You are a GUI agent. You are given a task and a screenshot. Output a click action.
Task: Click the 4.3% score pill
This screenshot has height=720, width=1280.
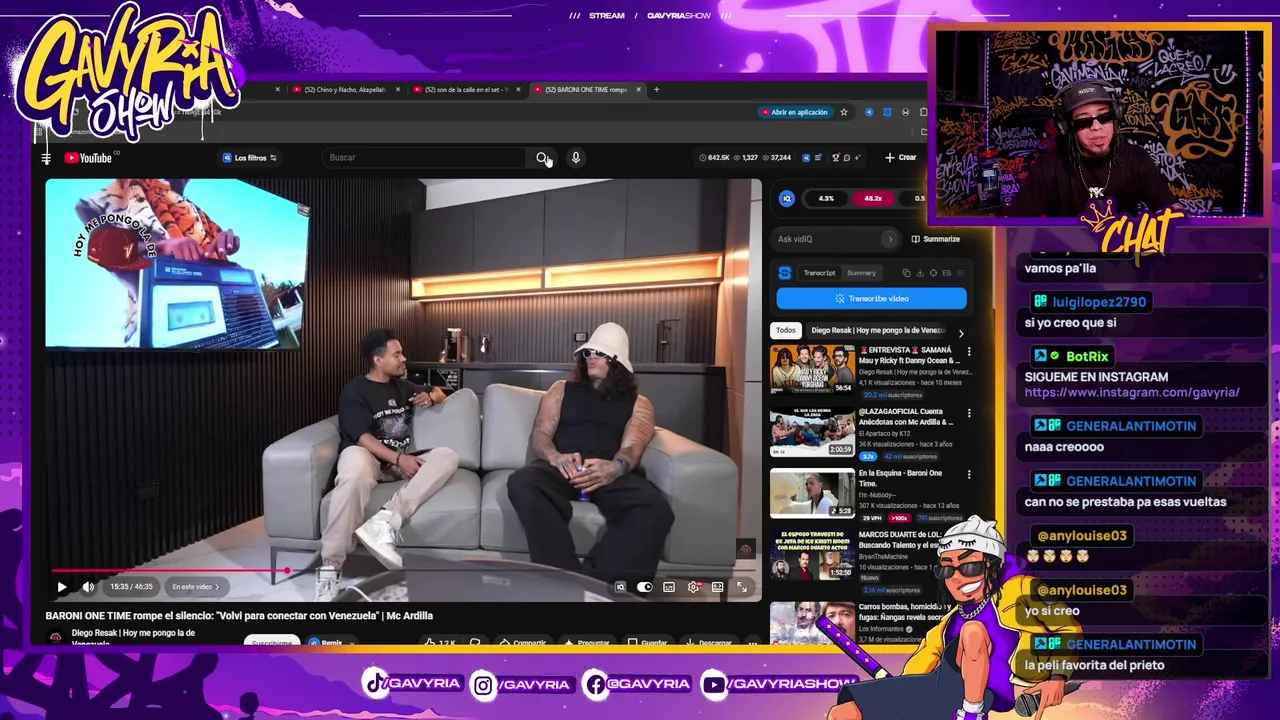tap(826, 198)
